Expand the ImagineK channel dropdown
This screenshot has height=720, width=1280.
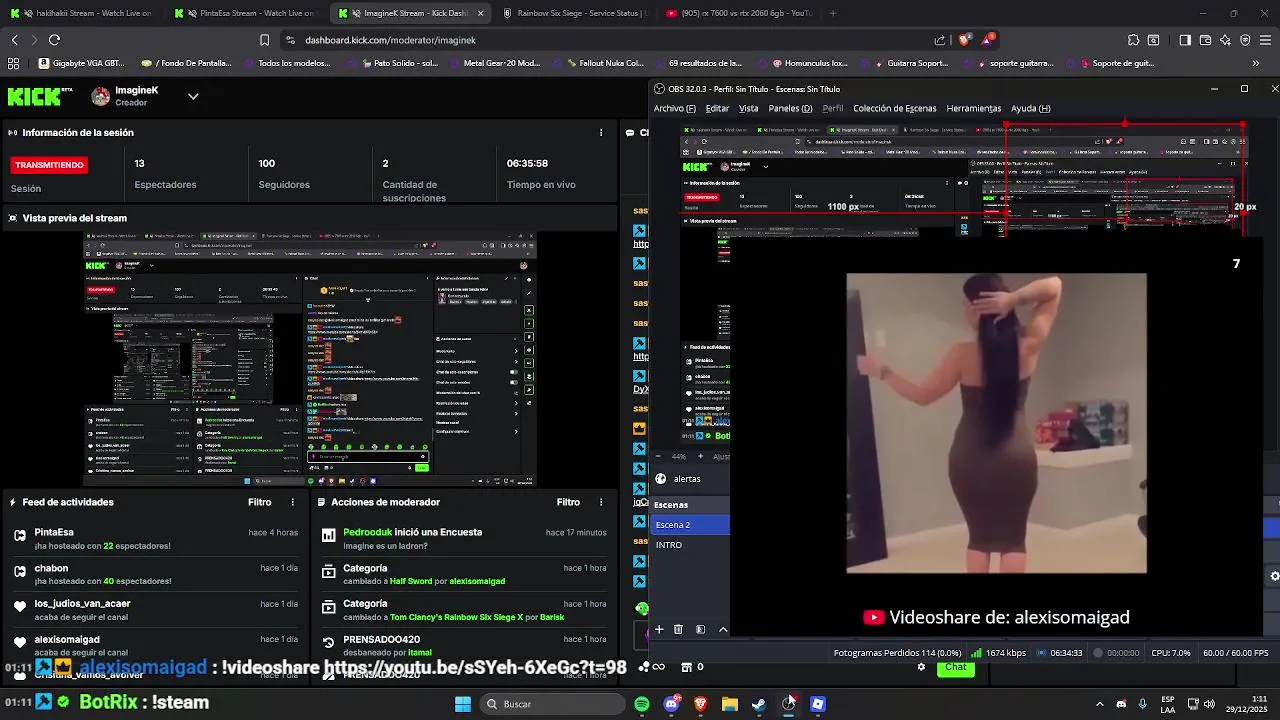[x=193, y=96]
